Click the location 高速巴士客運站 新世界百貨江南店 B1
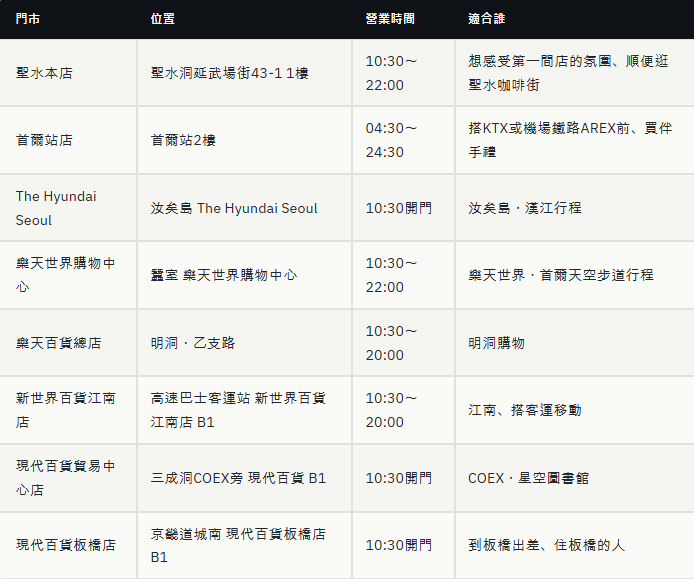The image size is (694, 579). pyautogui.click(x=238, y=410)
